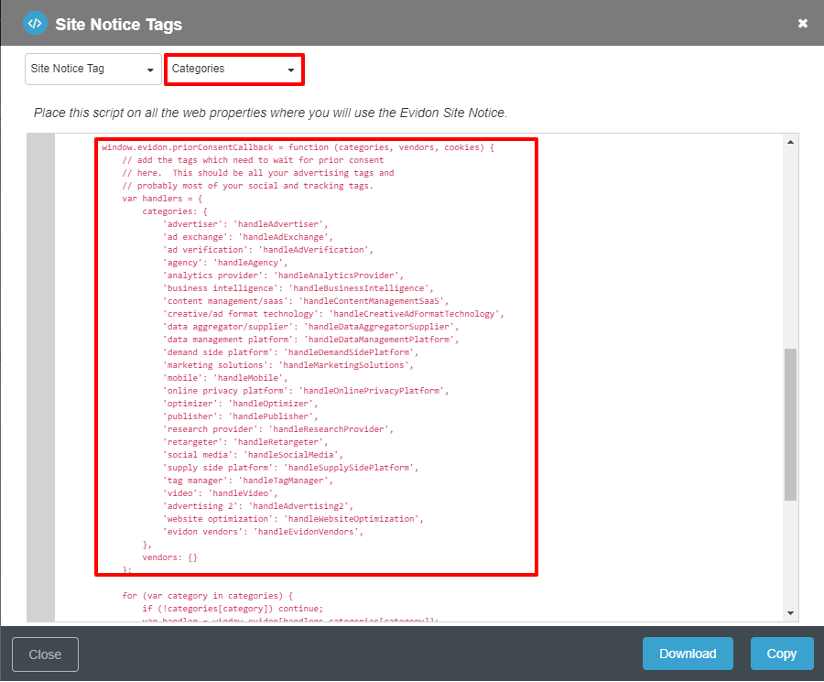Screen dimensions: 824x682
Task: Click the 'categories: {' code line
Action: pyautogui.click(x=175, y=211)
